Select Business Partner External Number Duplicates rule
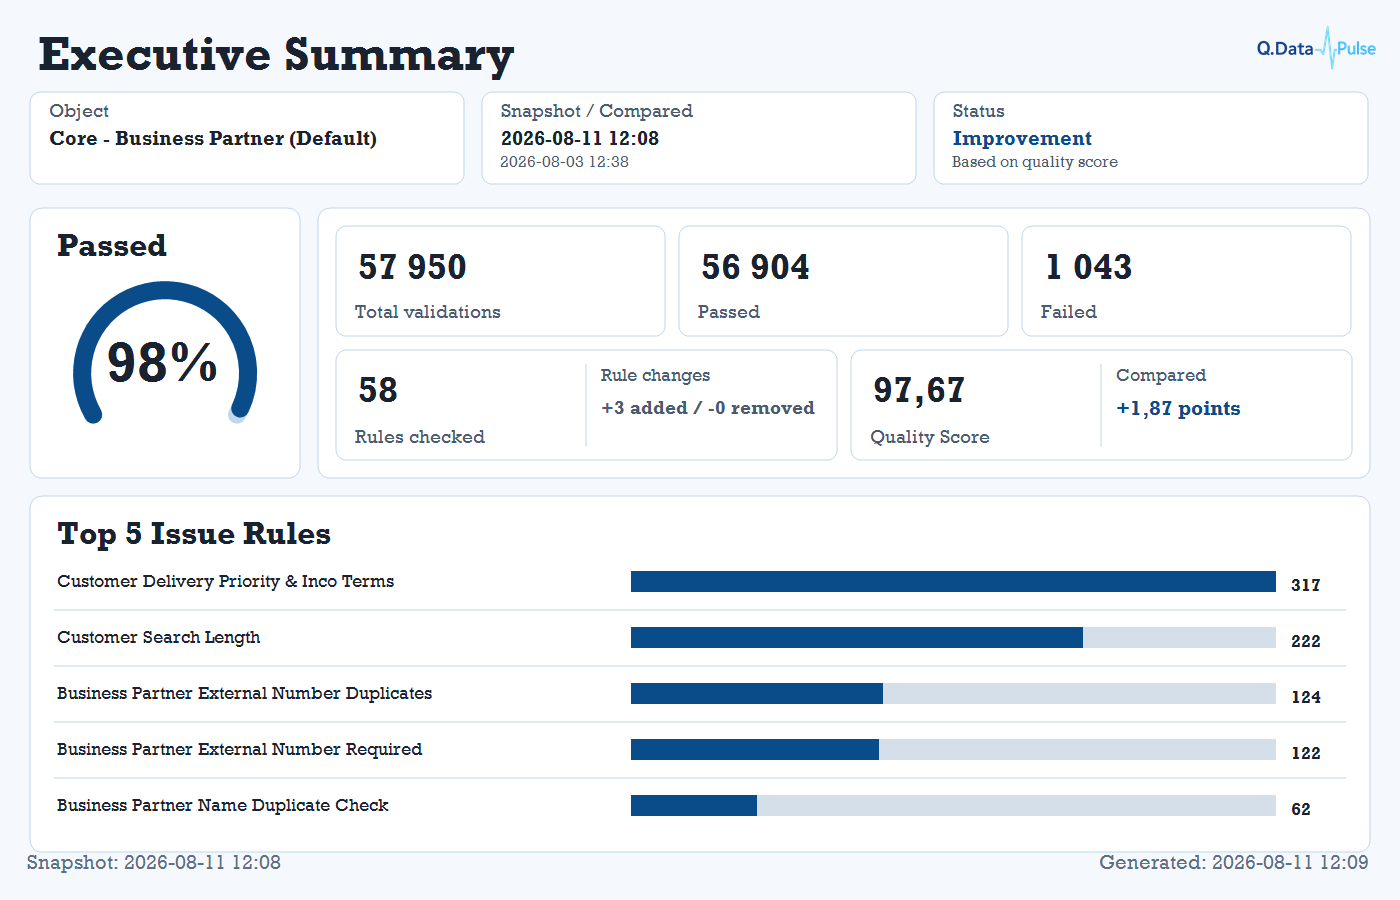This screenshot has height=900, width=1400. 244,693
